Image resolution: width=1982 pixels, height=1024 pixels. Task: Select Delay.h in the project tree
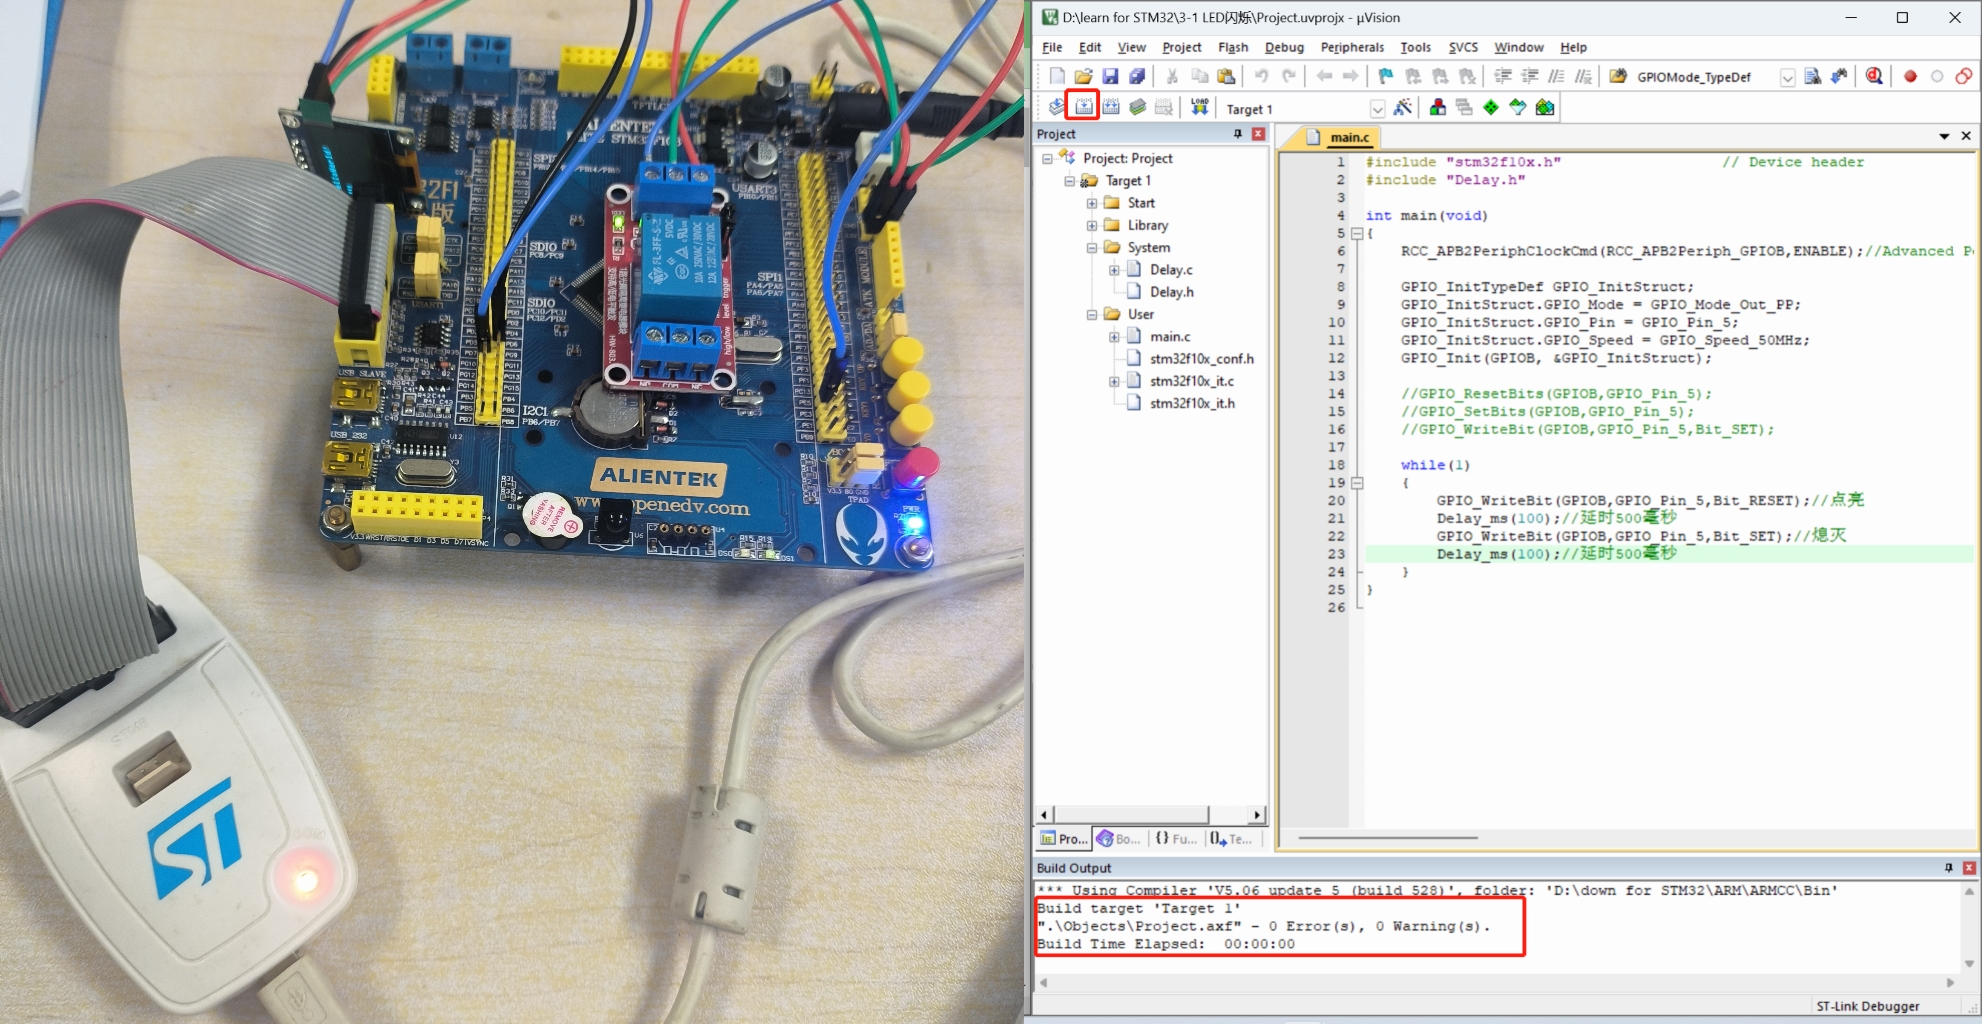(1171, 292)
